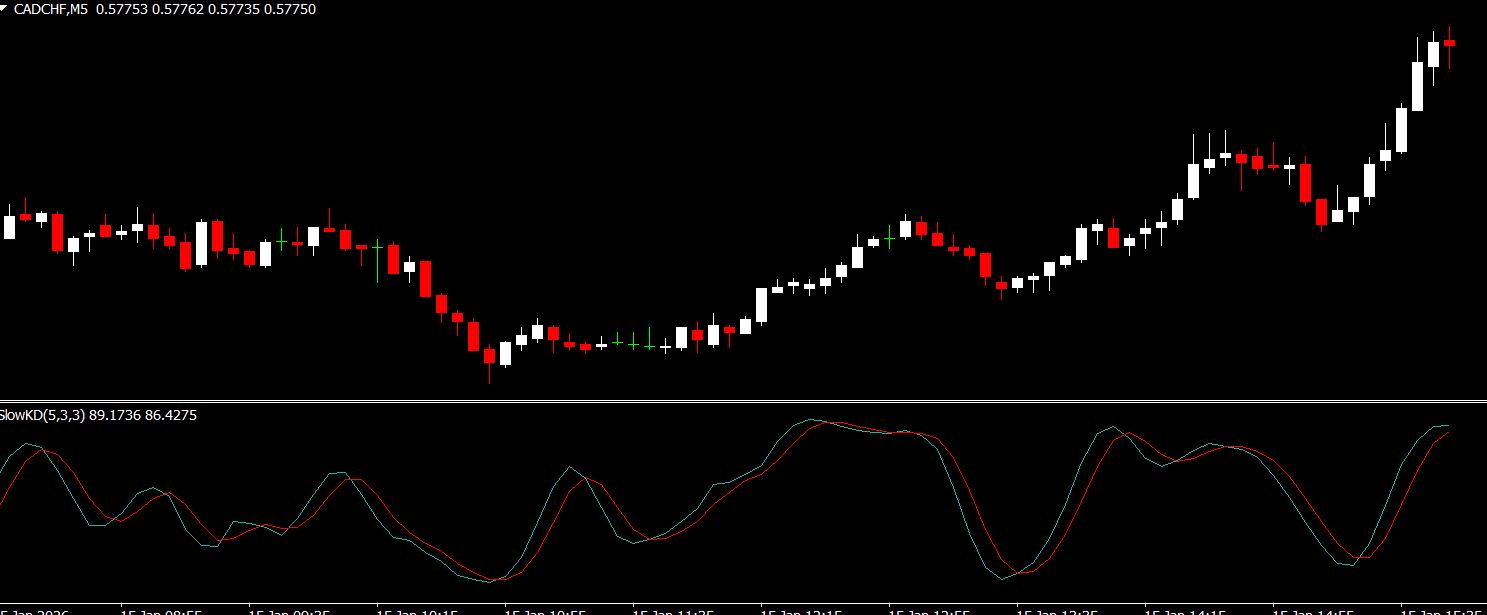Click the right end of cyan SlowKD line
This screenshot has height=615, width=1487.
1447,426
